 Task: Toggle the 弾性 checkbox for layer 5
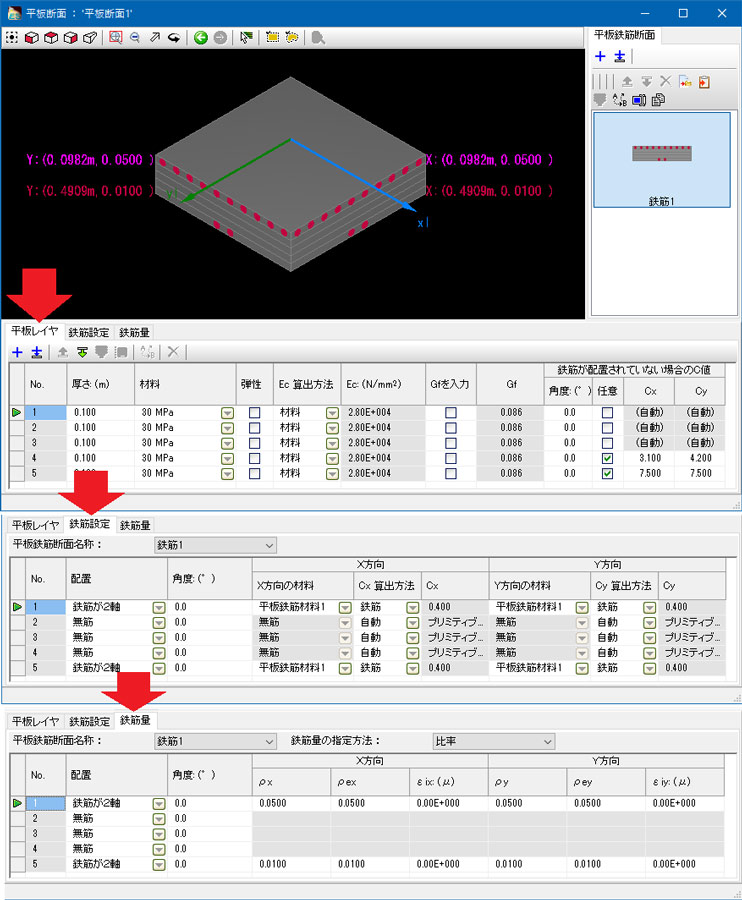(255, 474)
